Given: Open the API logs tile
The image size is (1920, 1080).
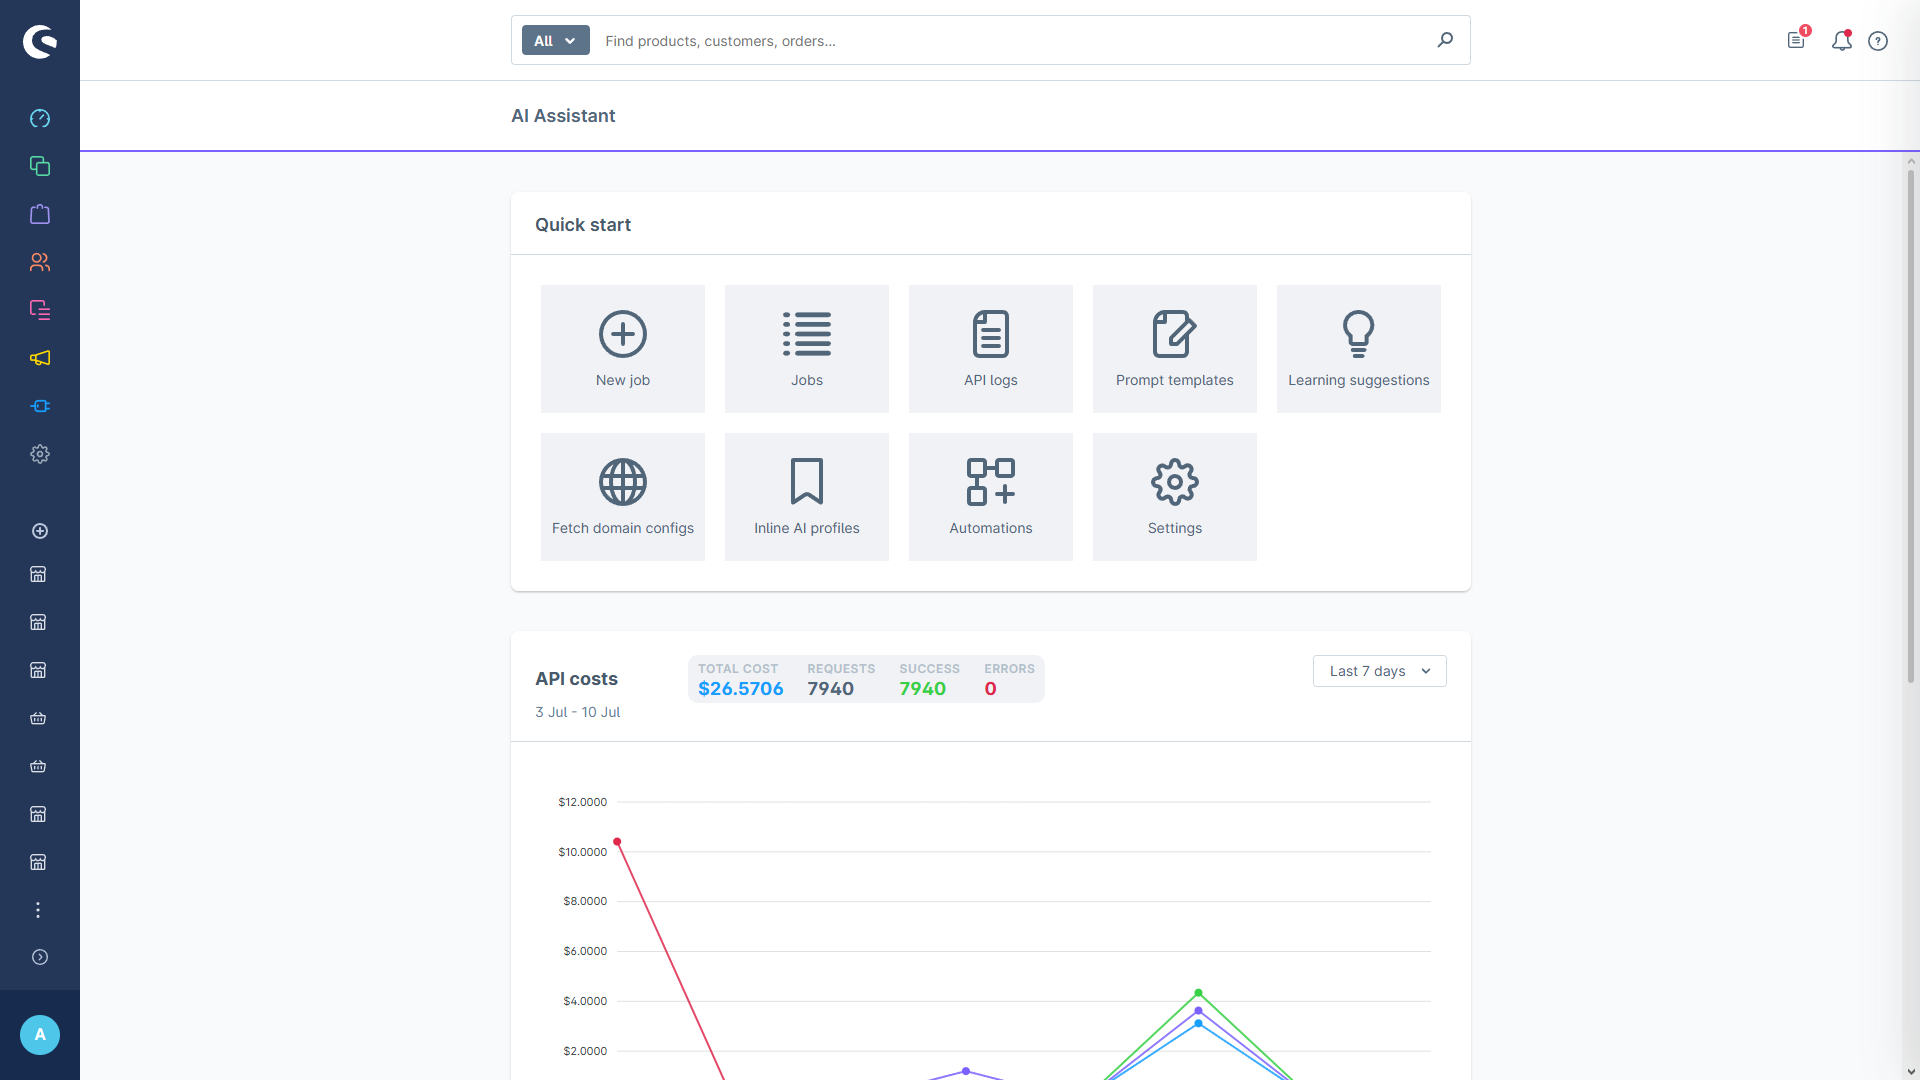Looking at the screenshot, I should coord(991,349).
